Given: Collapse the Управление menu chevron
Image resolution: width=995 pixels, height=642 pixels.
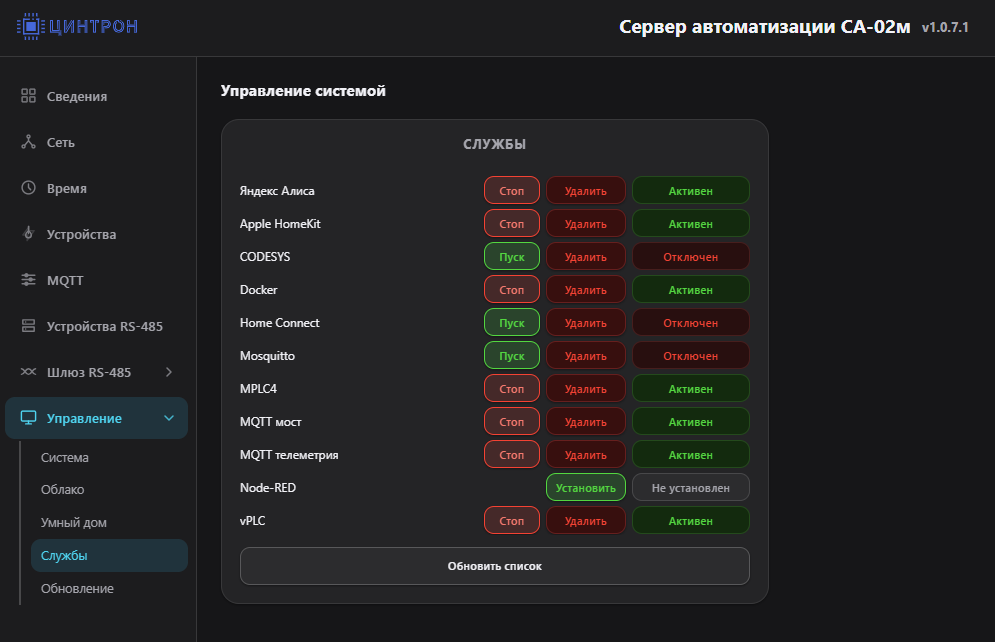Looking at the screenshot, I should (x=169, y=418).
